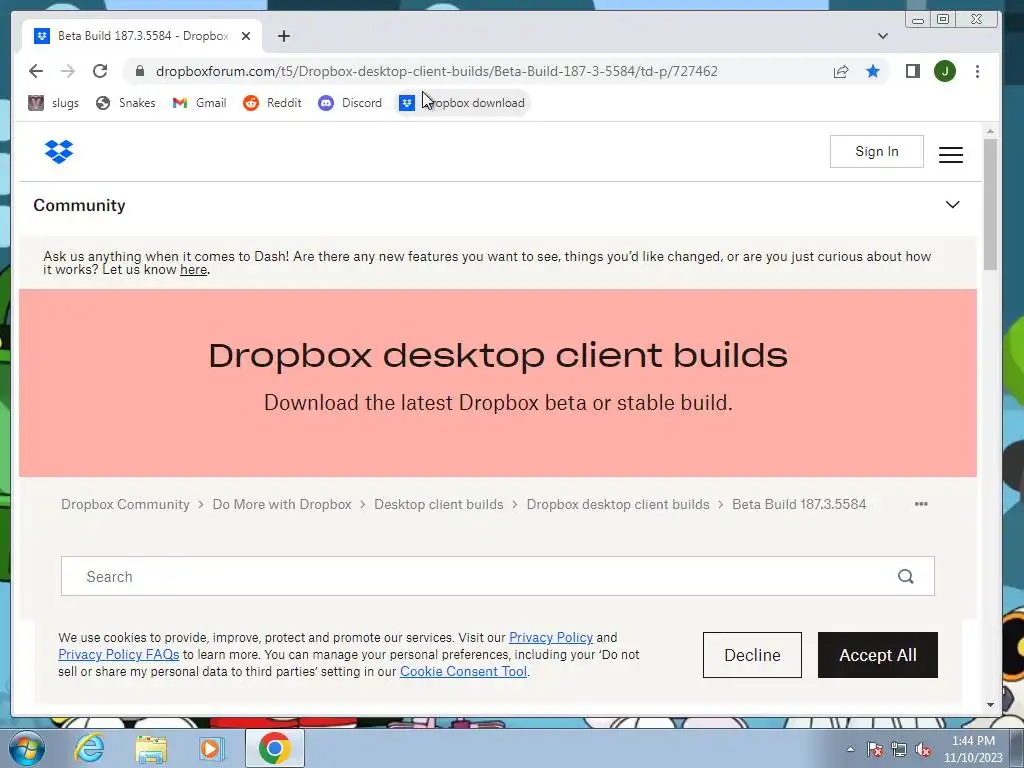Click the Accept All cookies button
This screenshot has width=1024, height=768.
click(877, 655)
